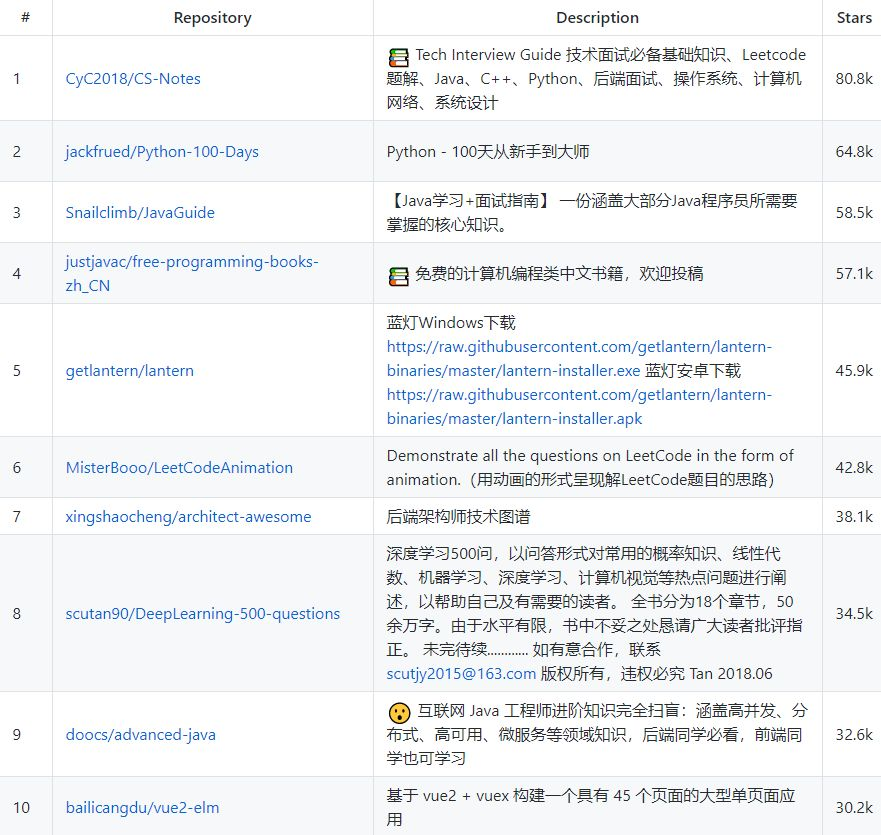Click the books emoji in free-programming-books row
Image resolution: width=881 pixels, height=835 pixels.
[398, 273]
